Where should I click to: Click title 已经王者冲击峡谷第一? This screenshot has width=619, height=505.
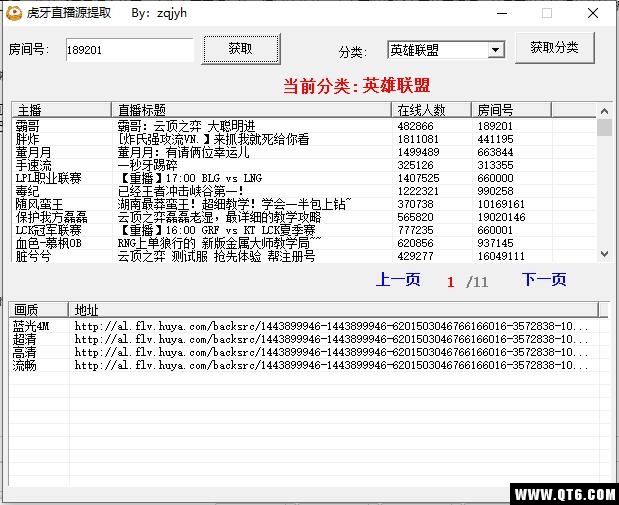[180, 191]
